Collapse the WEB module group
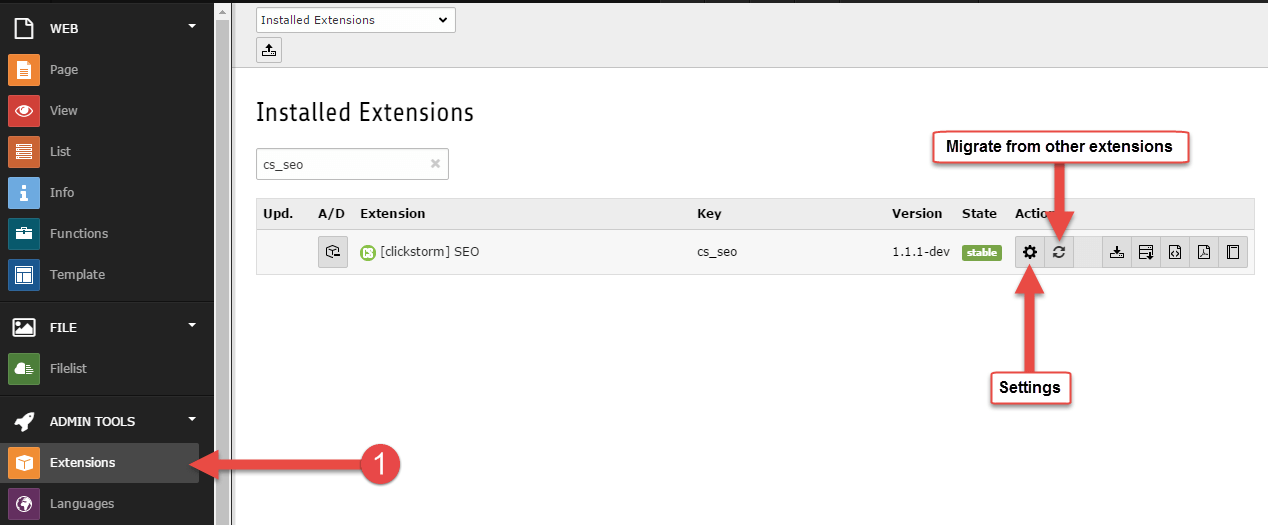The height and width of the screenshot is (525, 1268). [192, 27]
